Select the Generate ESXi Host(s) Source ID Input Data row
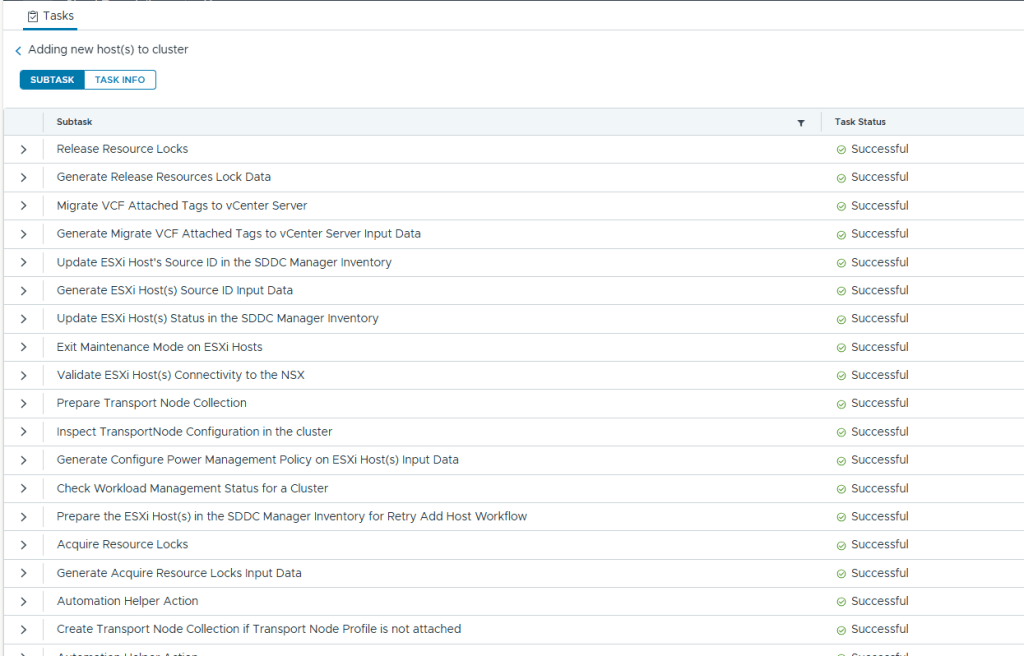 [x=174, y=291]
